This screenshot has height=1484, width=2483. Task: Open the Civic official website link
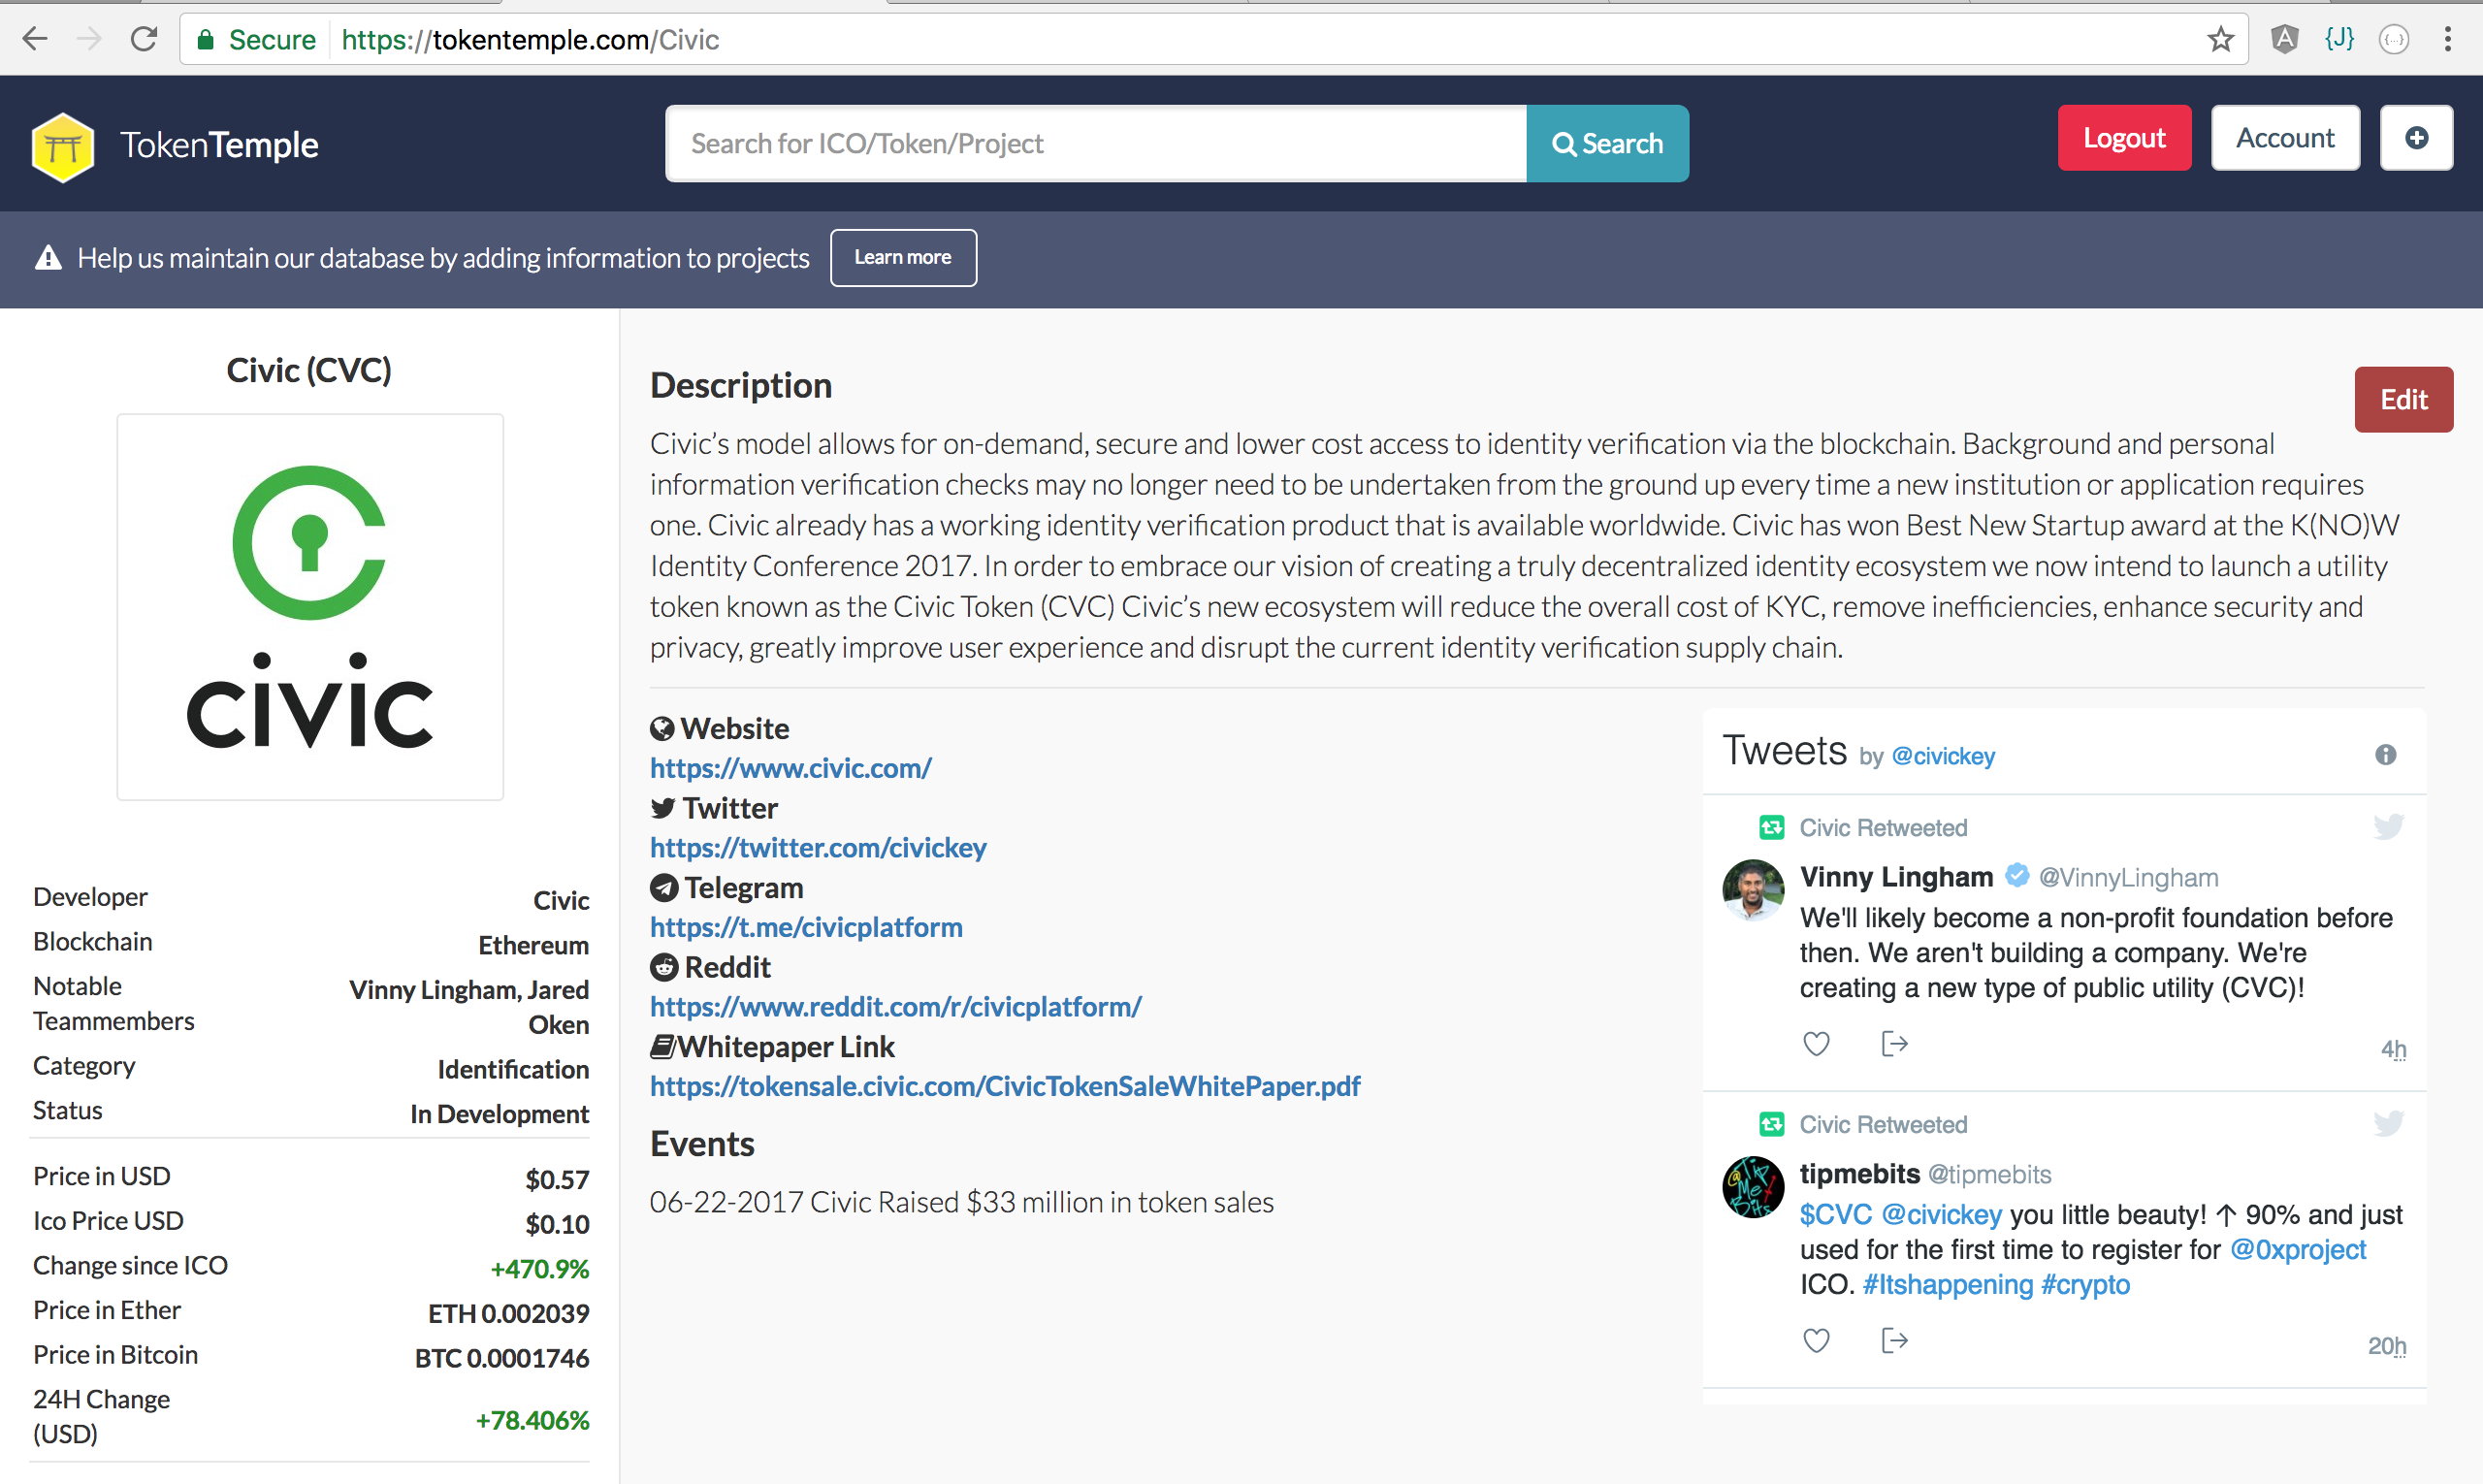coord(791,766)
